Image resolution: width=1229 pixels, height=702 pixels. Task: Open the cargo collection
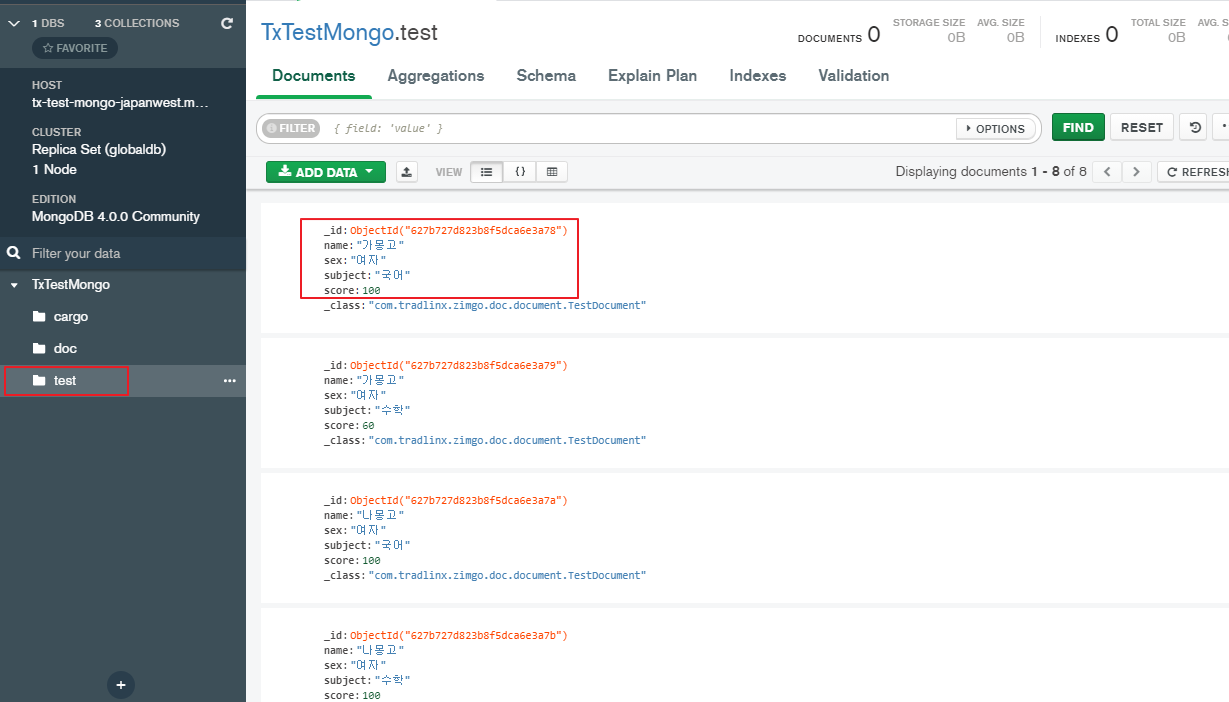pos(71,316)
